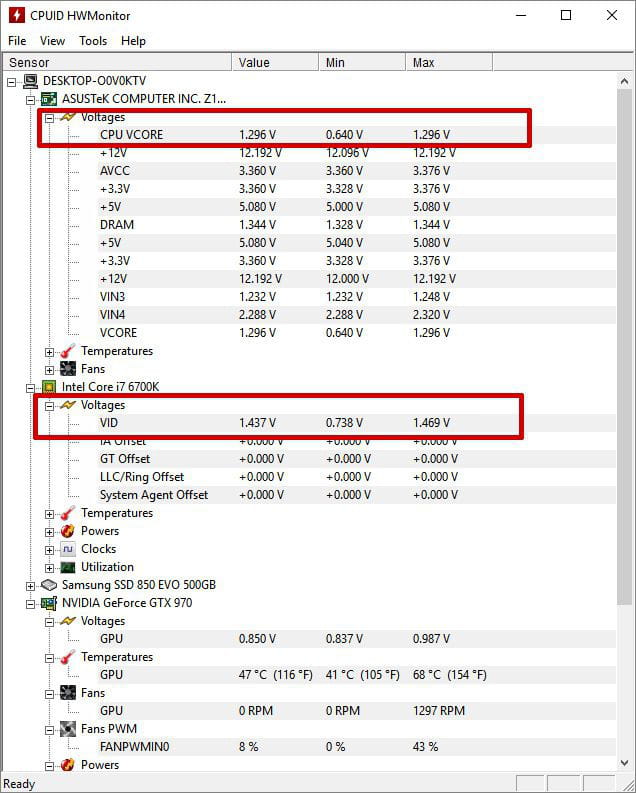Screen dimensions: 636x793
Task: Collapse the NVIDIA GeForce GTX 970 node
Action: click(30, 604)
